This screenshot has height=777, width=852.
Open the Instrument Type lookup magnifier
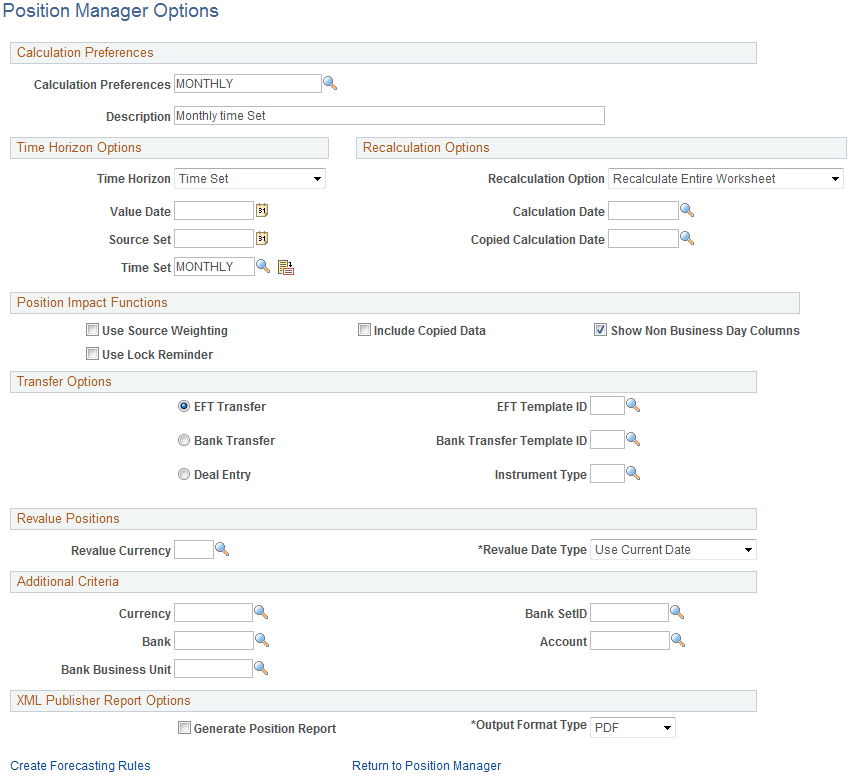tap(635, 473)
